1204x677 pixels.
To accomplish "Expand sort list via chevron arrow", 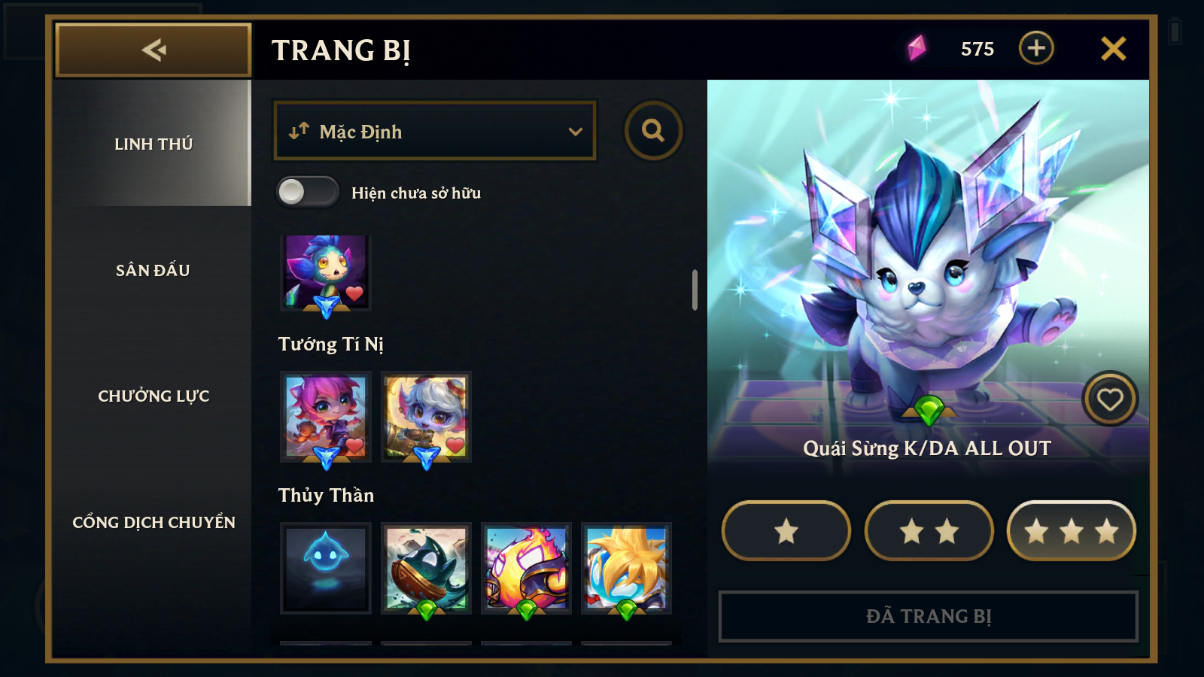I will click(575, 132).
